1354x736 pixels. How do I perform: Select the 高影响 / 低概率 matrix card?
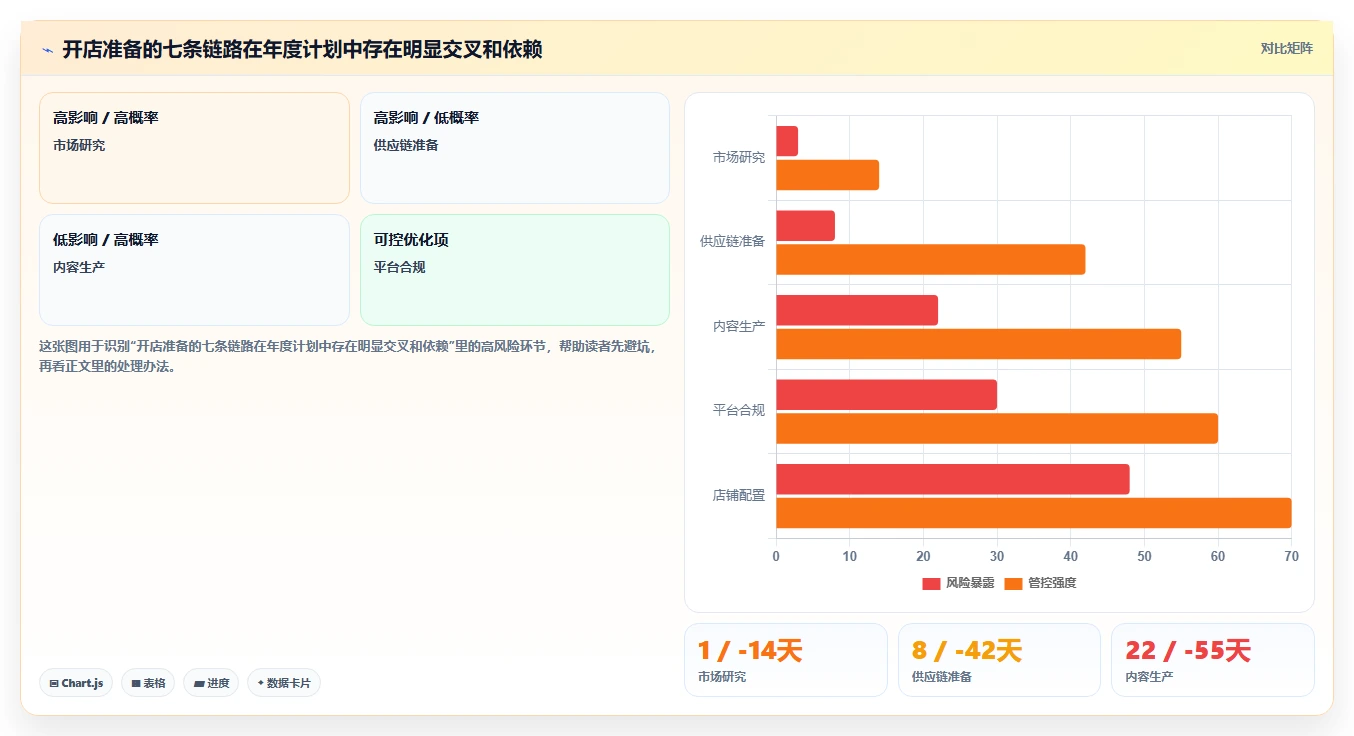515,148
